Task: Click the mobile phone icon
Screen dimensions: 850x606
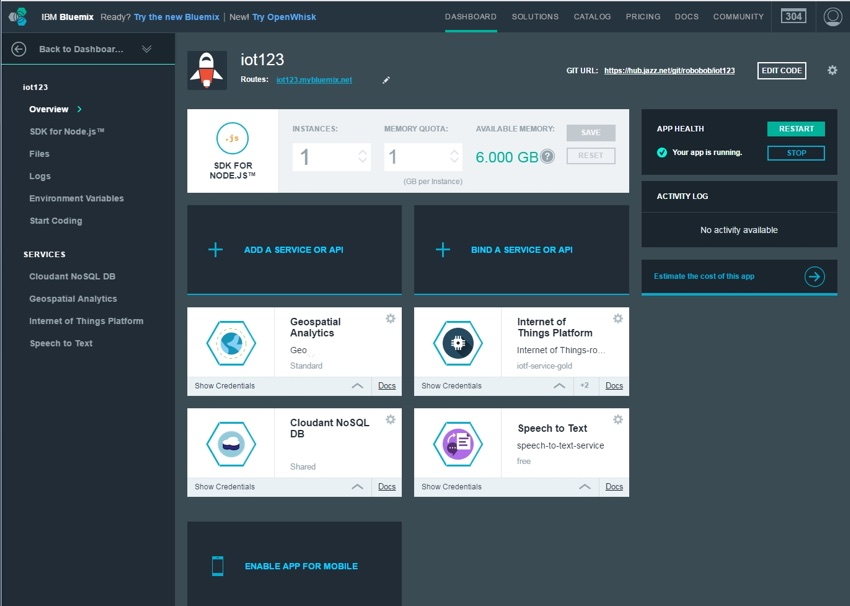Action: coord(217,566)
